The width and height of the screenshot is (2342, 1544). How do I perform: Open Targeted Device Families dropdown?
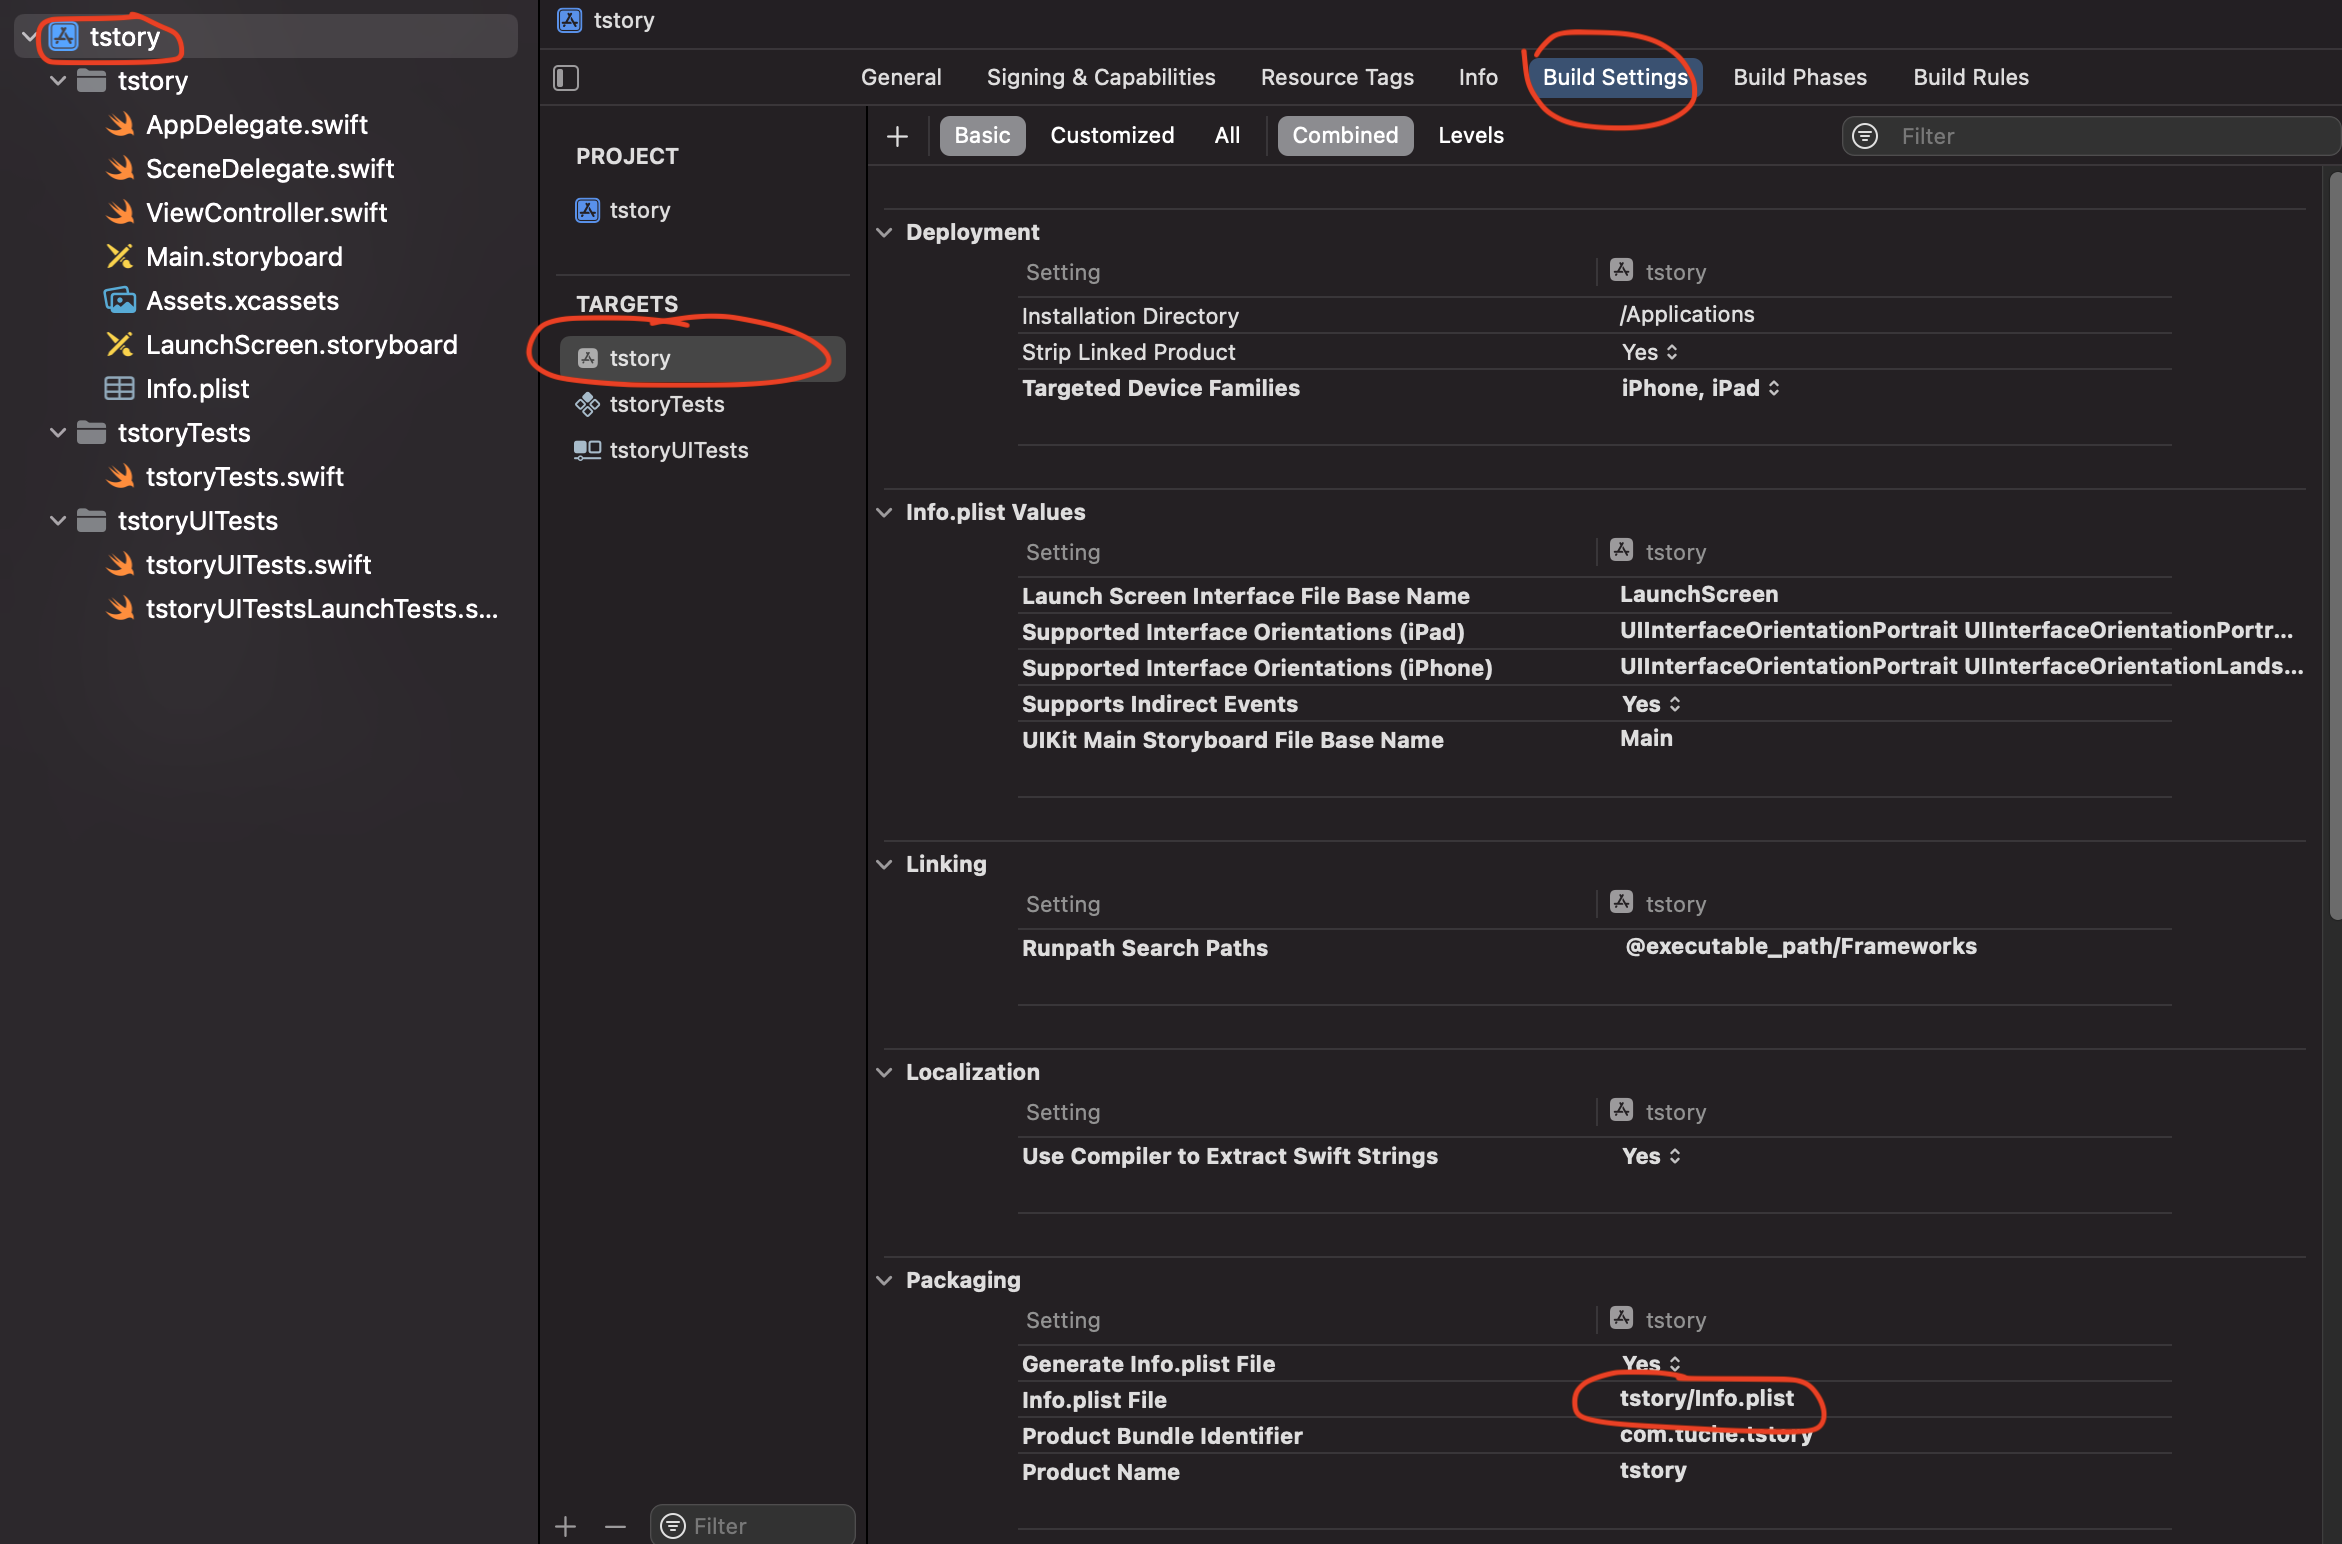click(x=1699, y=388)
